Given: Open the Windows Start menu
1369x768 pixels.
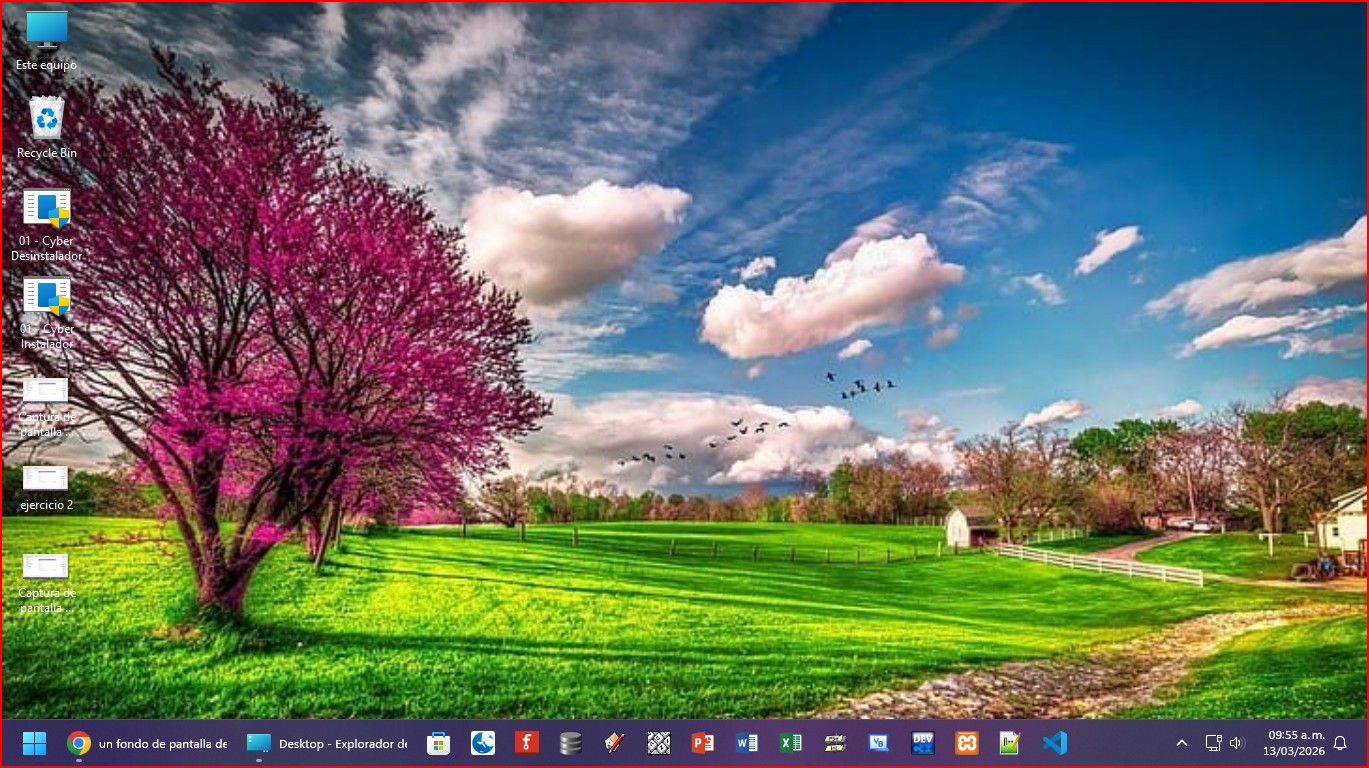Looking at the screenshot, I should click(34, 743).
